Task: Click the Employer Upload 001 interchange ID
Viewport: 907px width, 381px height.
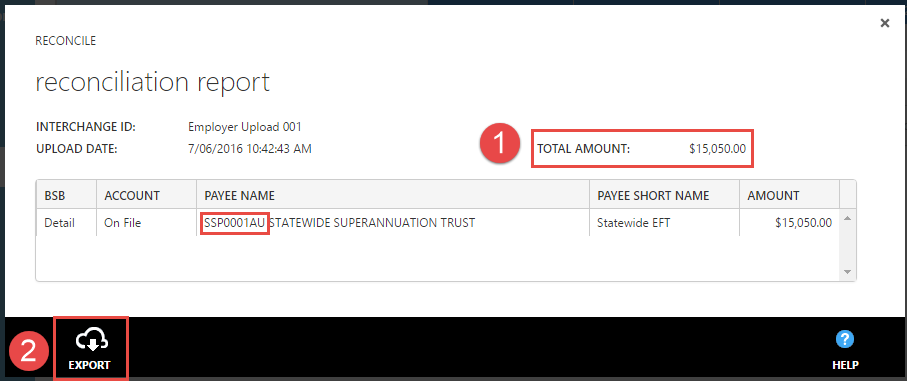Action: coord(245,127)
